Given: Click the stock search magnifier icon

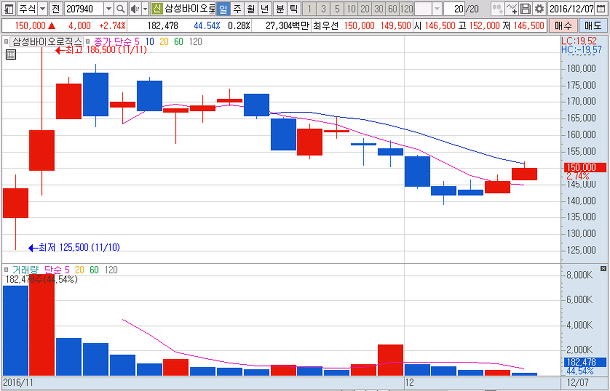Looking at the screenshot, I should [x=121, y=8].
